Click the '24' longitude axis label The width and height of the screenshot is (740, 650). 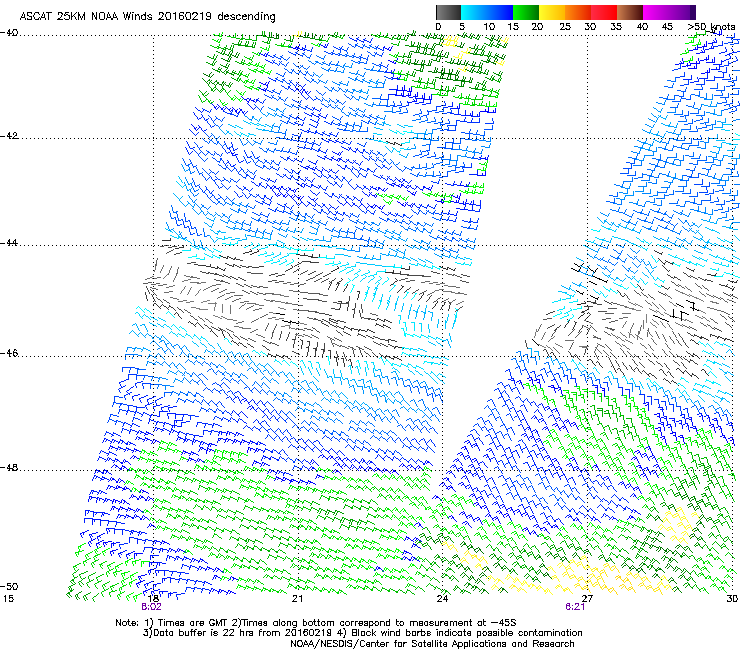point(442,599)
